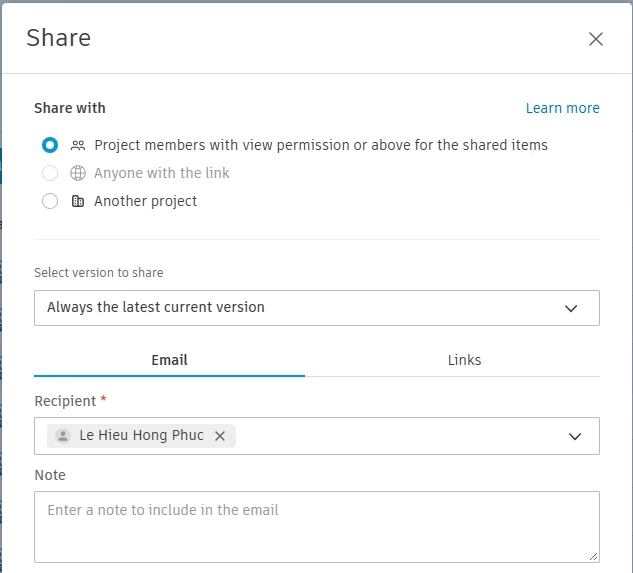633x573 pixels.
Task: Expand the version dropdown chevron
Action: pos(571,309)
